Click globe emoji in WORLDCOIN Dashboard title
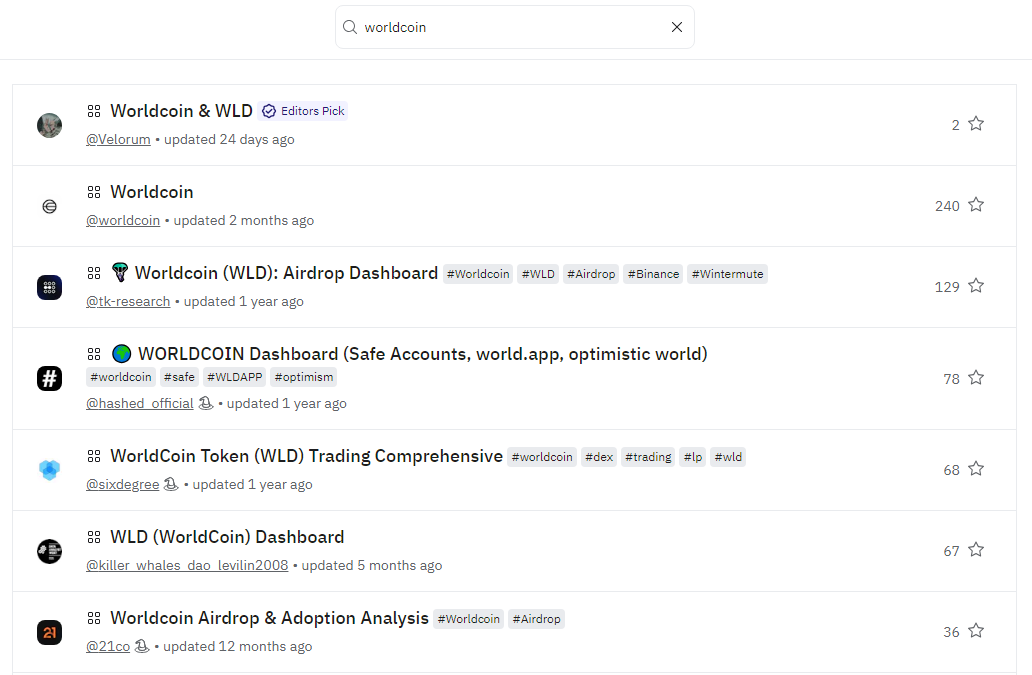The image size is (1032, 675). (121, 353)
